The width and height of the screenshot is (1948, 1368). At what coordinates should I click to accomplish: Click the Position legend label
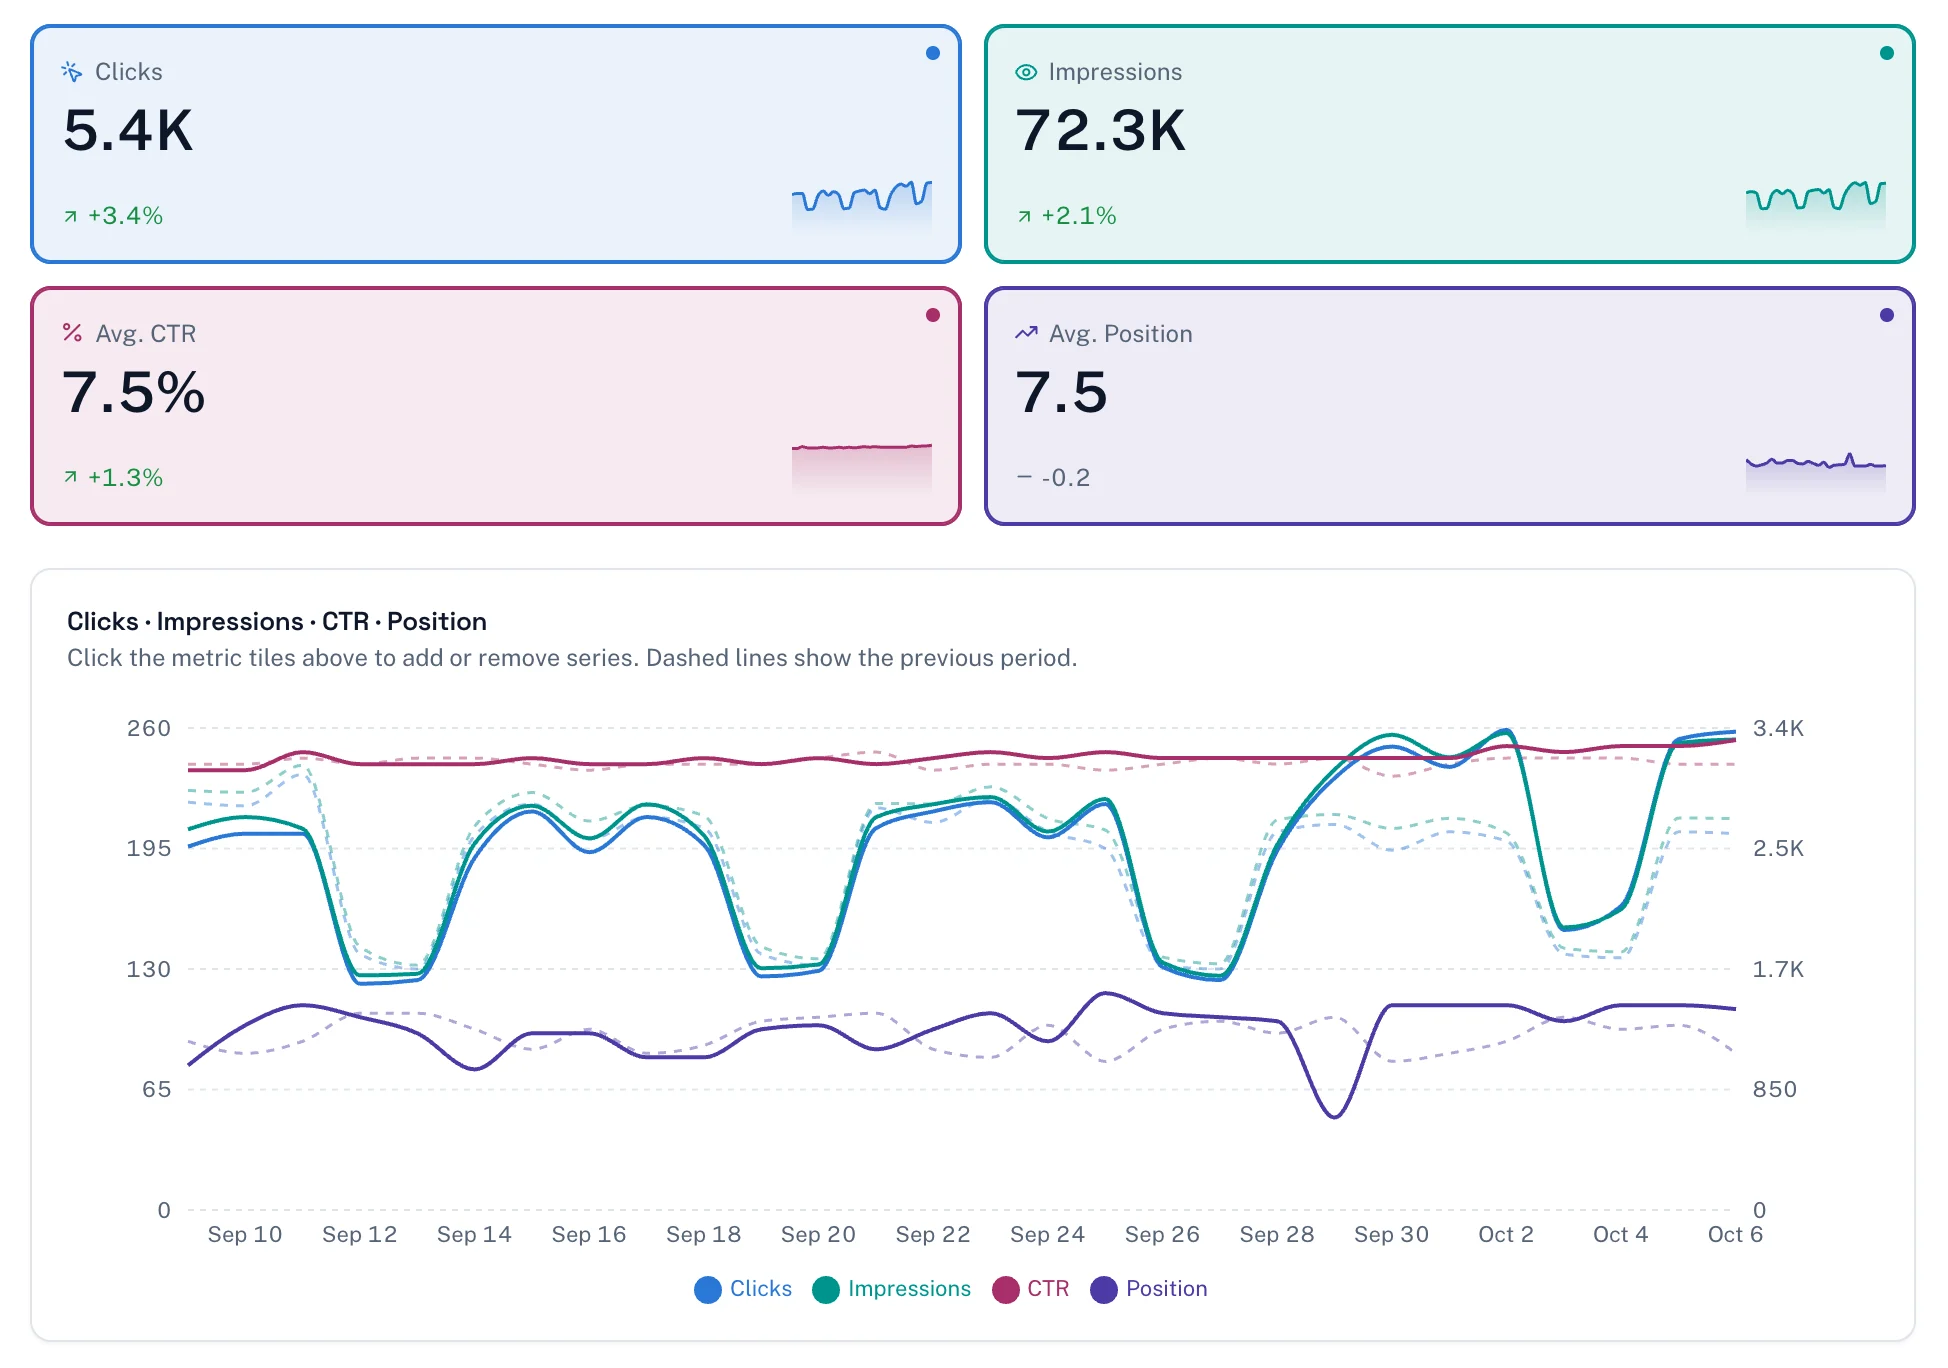tap(1167, 1289)
